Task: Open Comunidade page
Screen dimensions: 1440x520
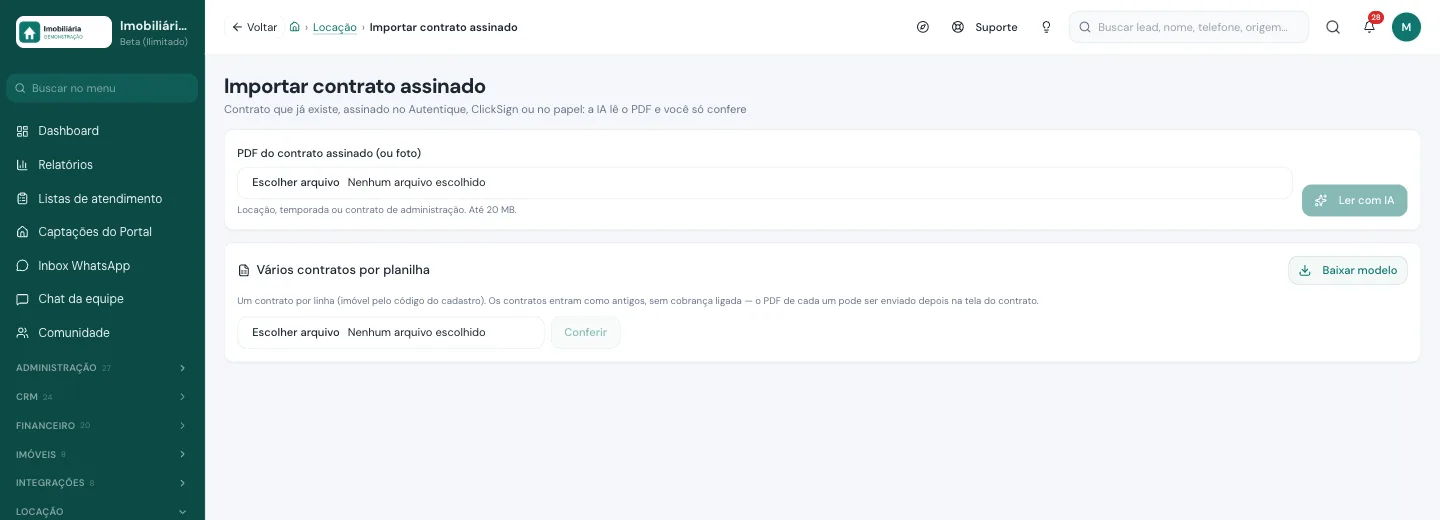Action: (x=102, y=333)
